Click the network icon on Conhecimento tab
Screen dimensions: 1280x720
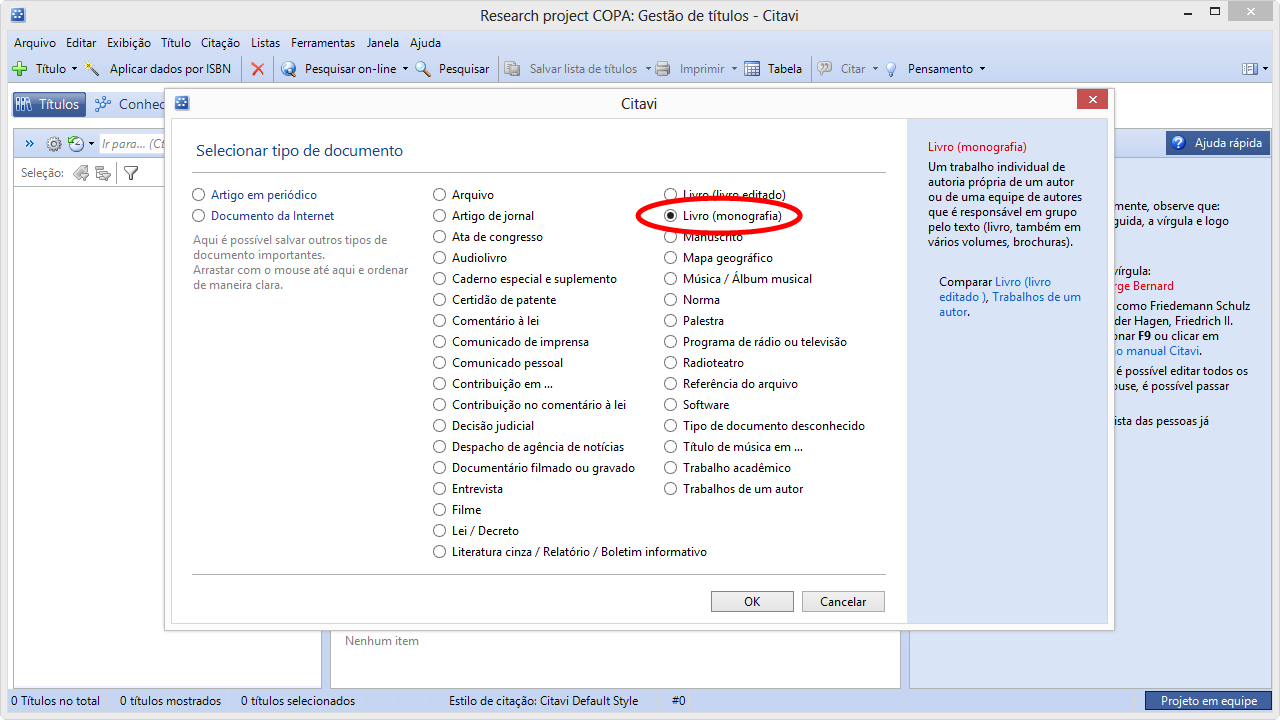[x=103, y=104]
